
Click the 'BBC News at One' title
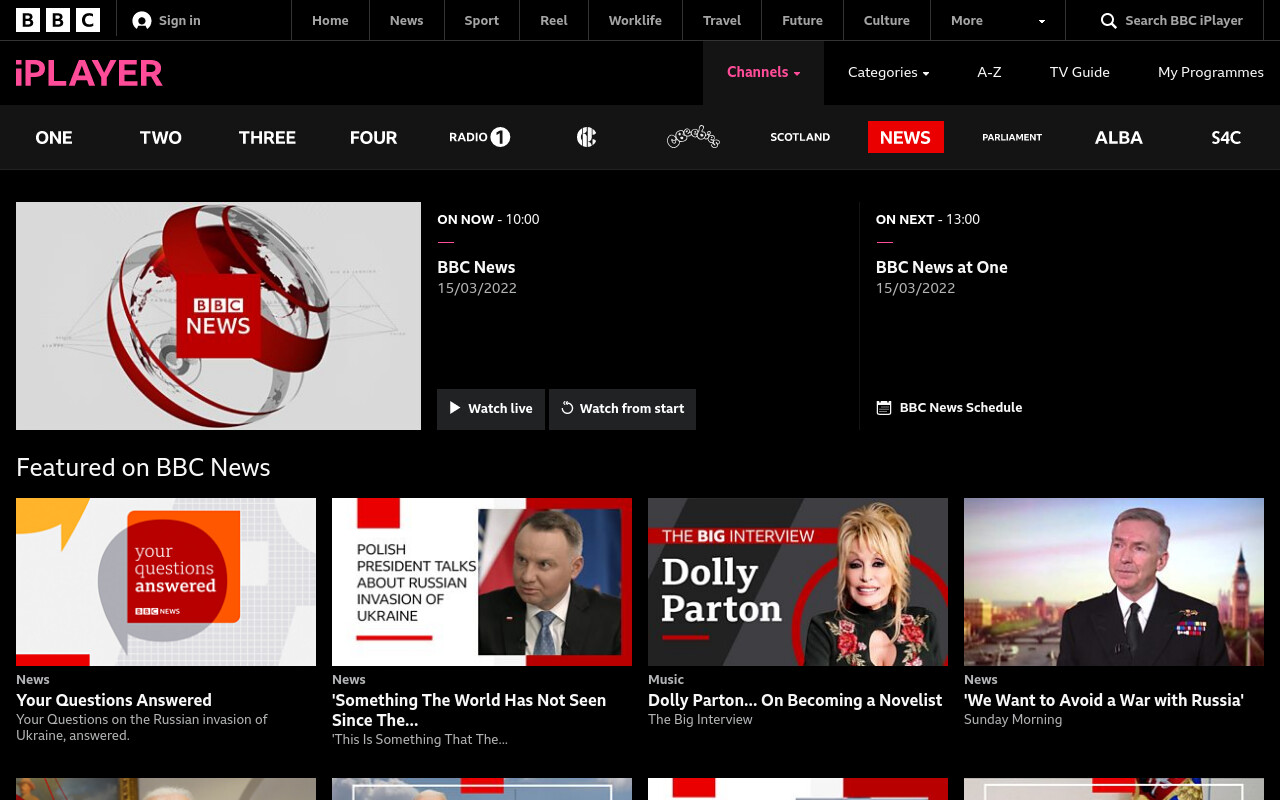tap(942, 267)
